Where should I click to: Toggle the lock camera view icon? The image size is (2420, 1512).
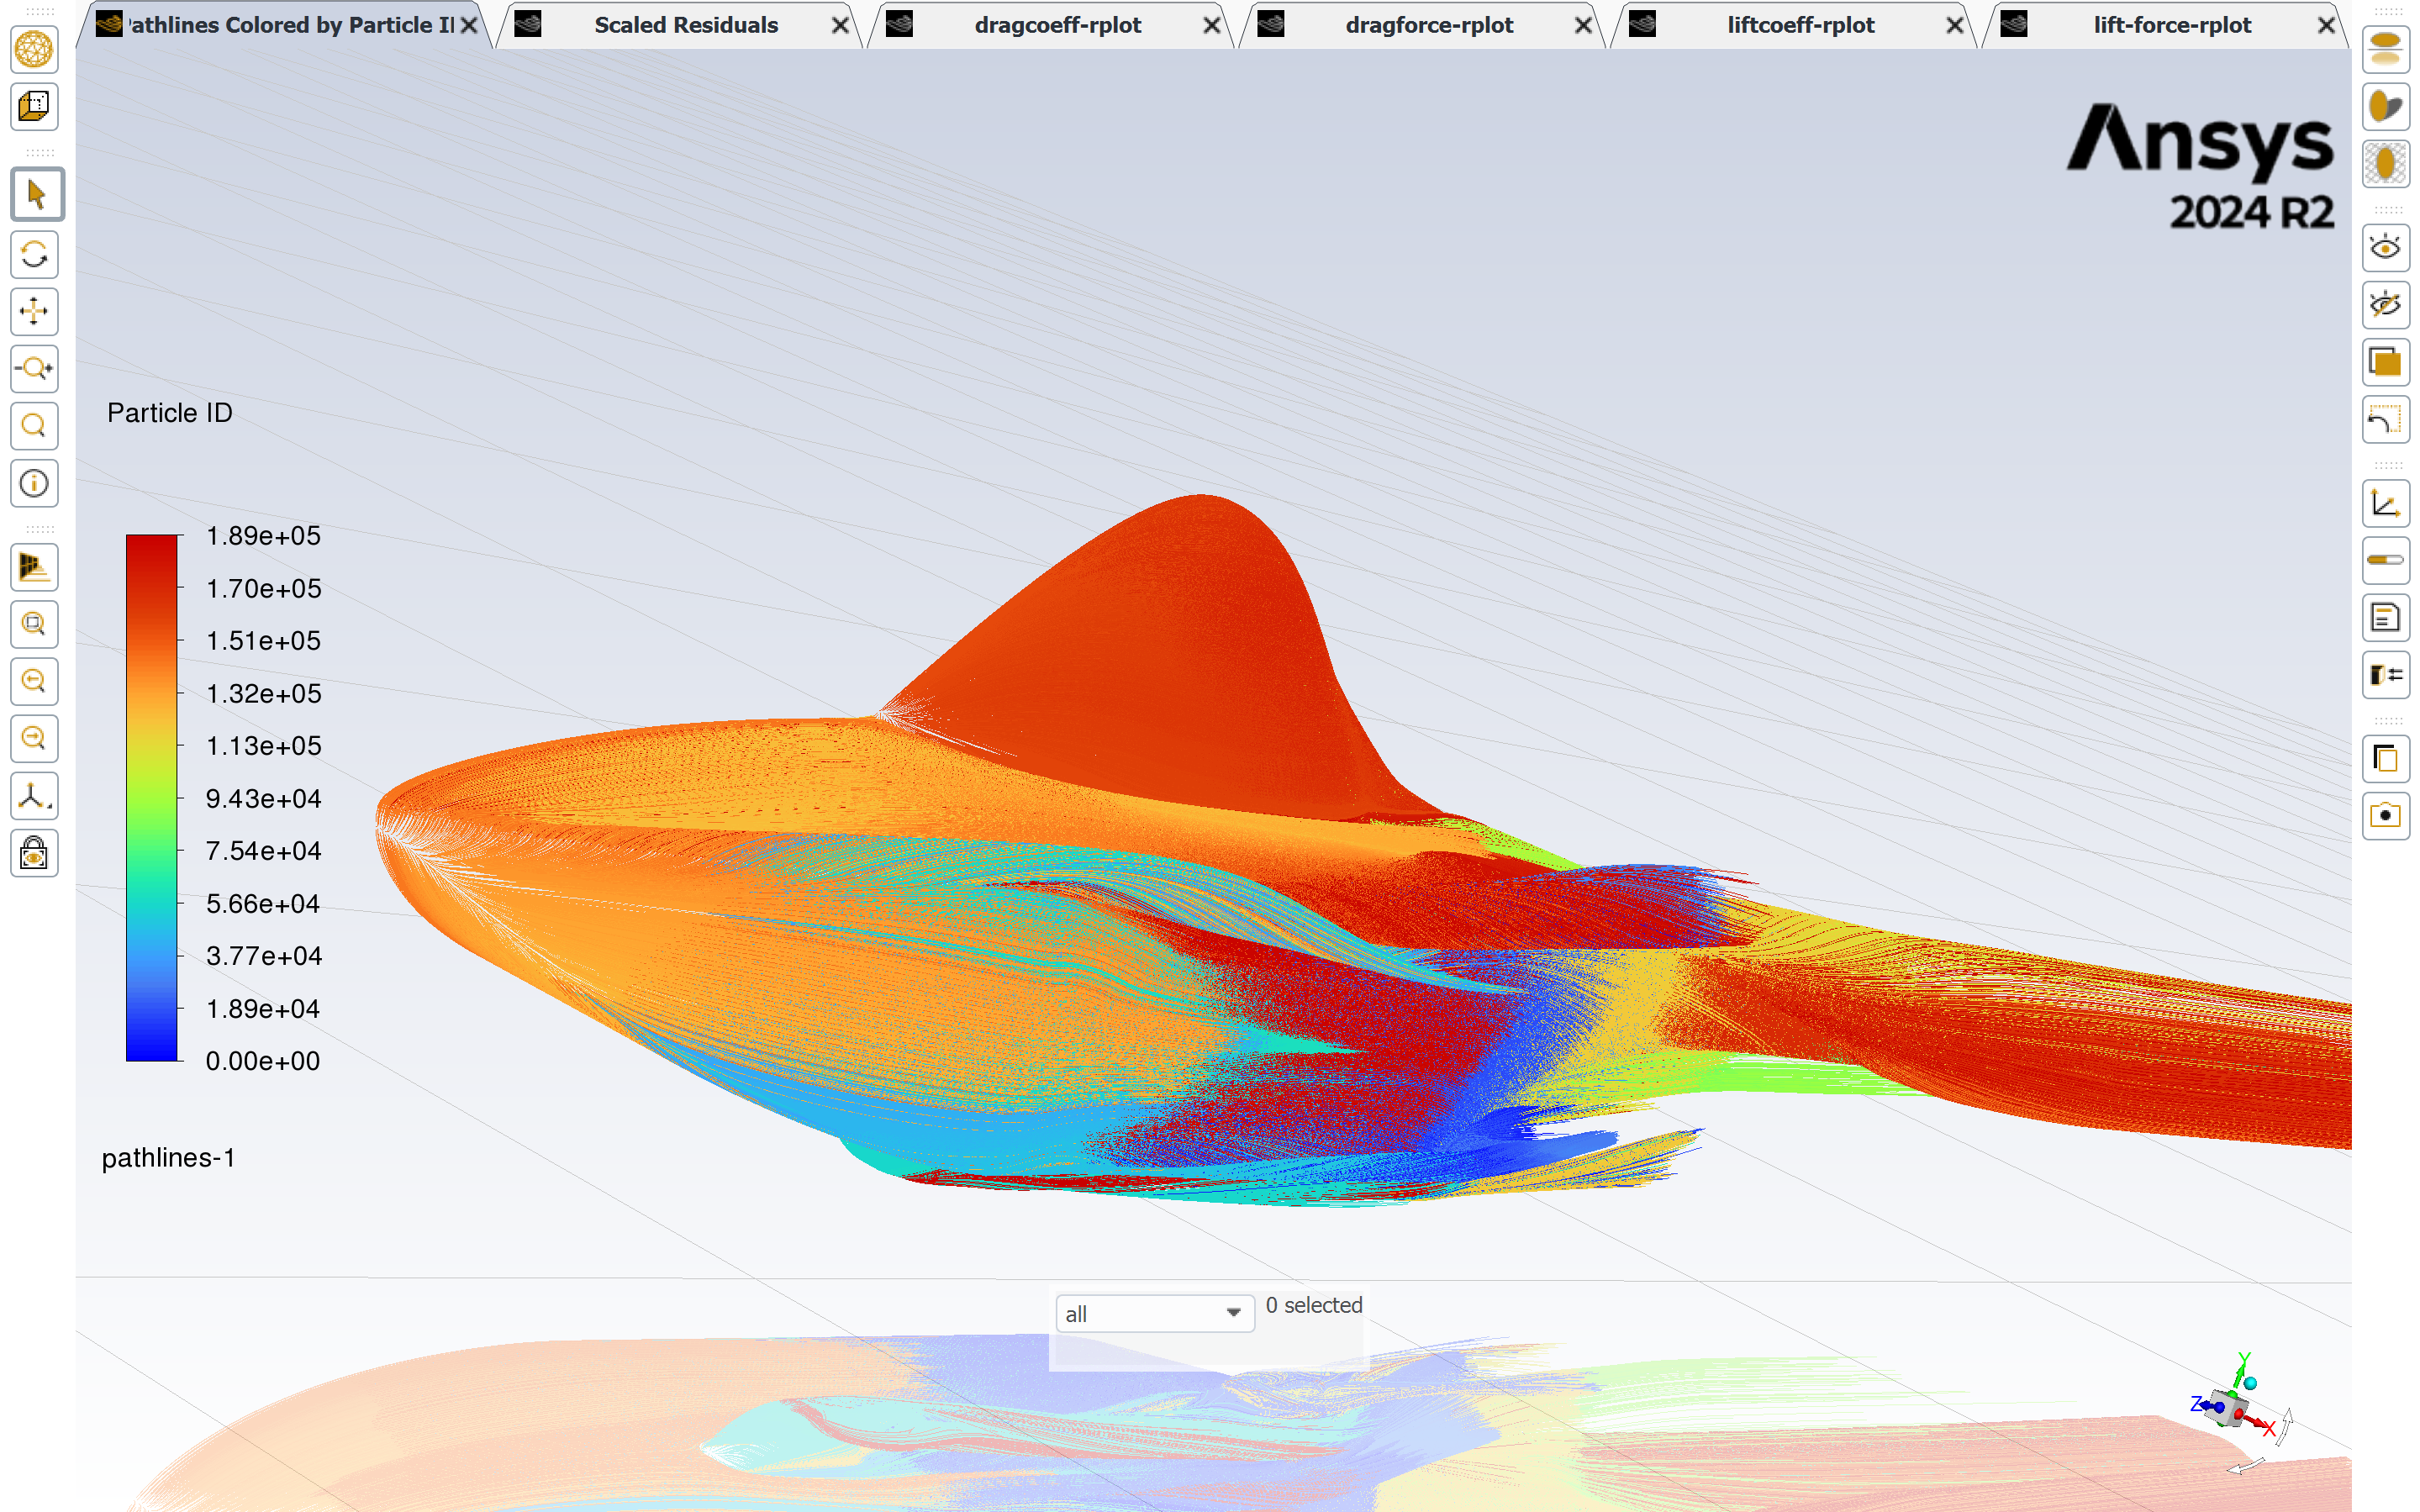[34, 853]
